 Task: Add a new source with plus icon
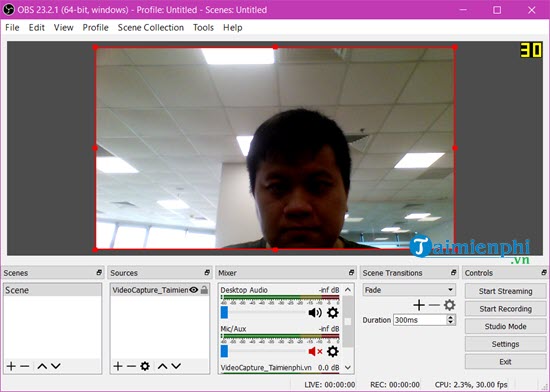[118, 366]
